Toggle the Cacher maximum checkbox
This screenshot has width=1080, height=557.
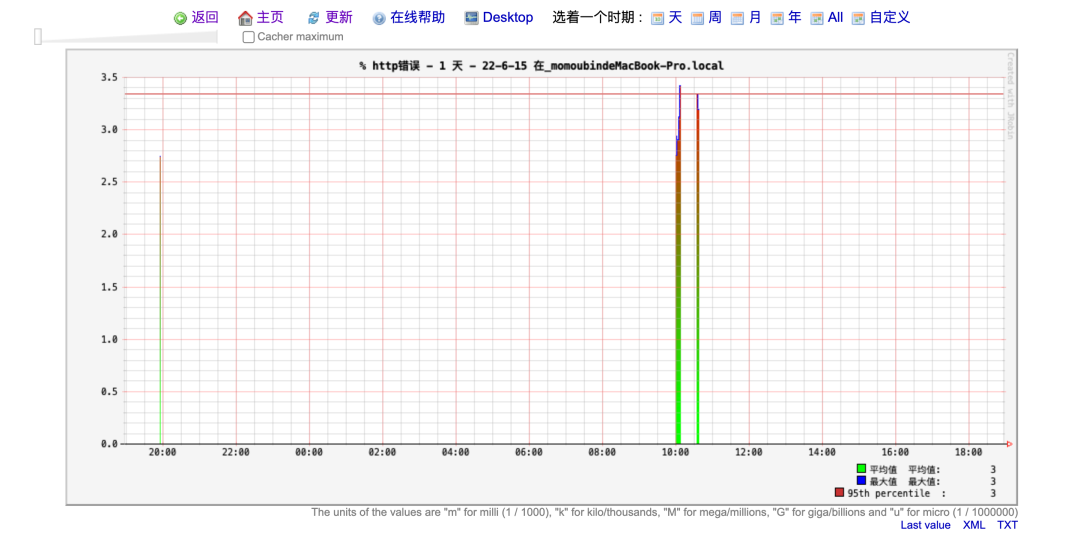(x=249, y=37)
